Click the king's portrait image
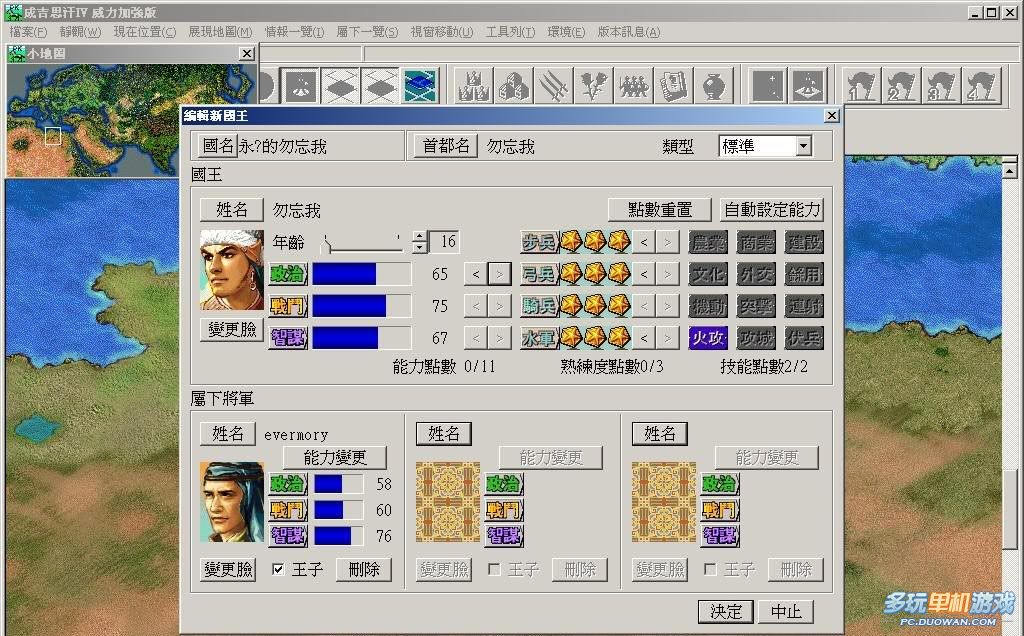 [x=232, y=270]
